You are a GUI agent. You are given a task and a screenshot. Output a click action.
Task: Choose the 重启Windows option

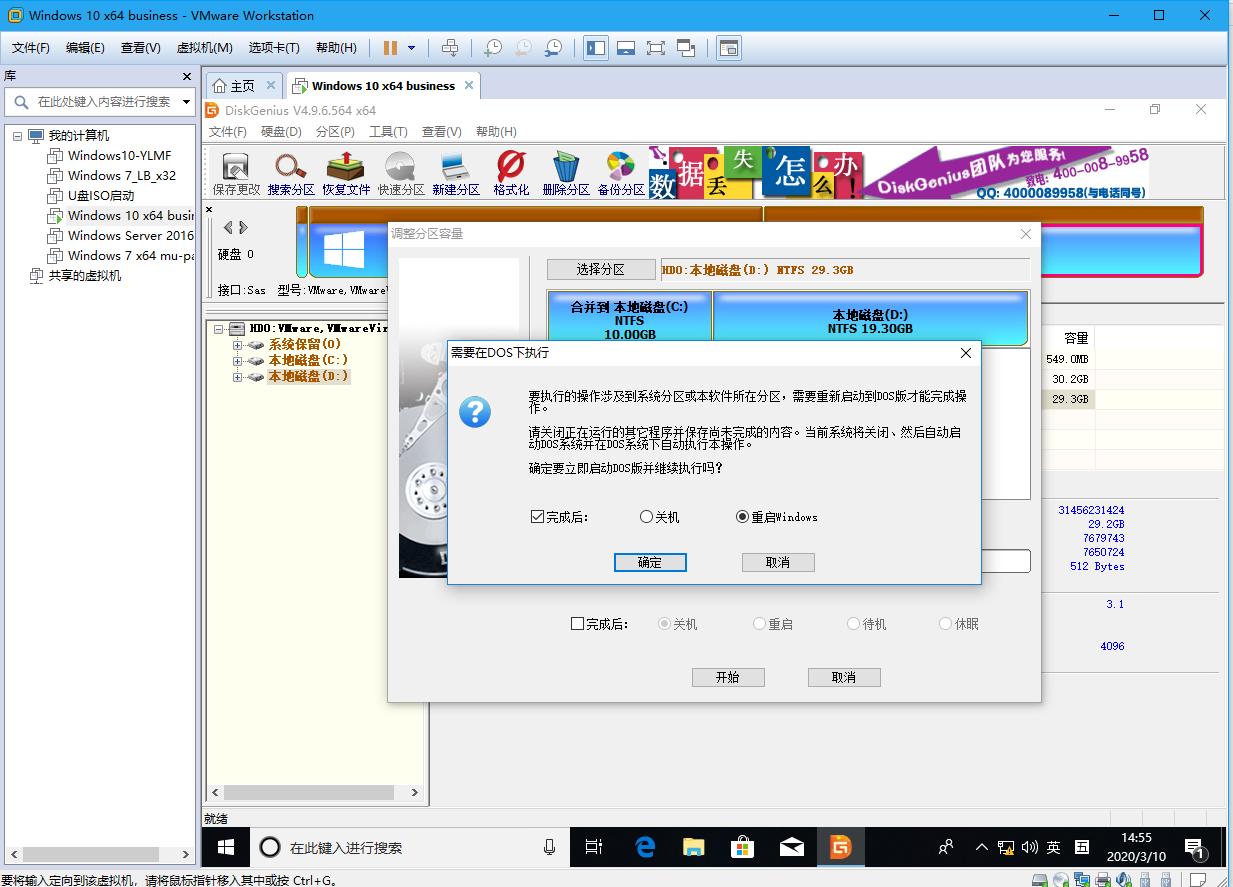click(x=741, y=516)
